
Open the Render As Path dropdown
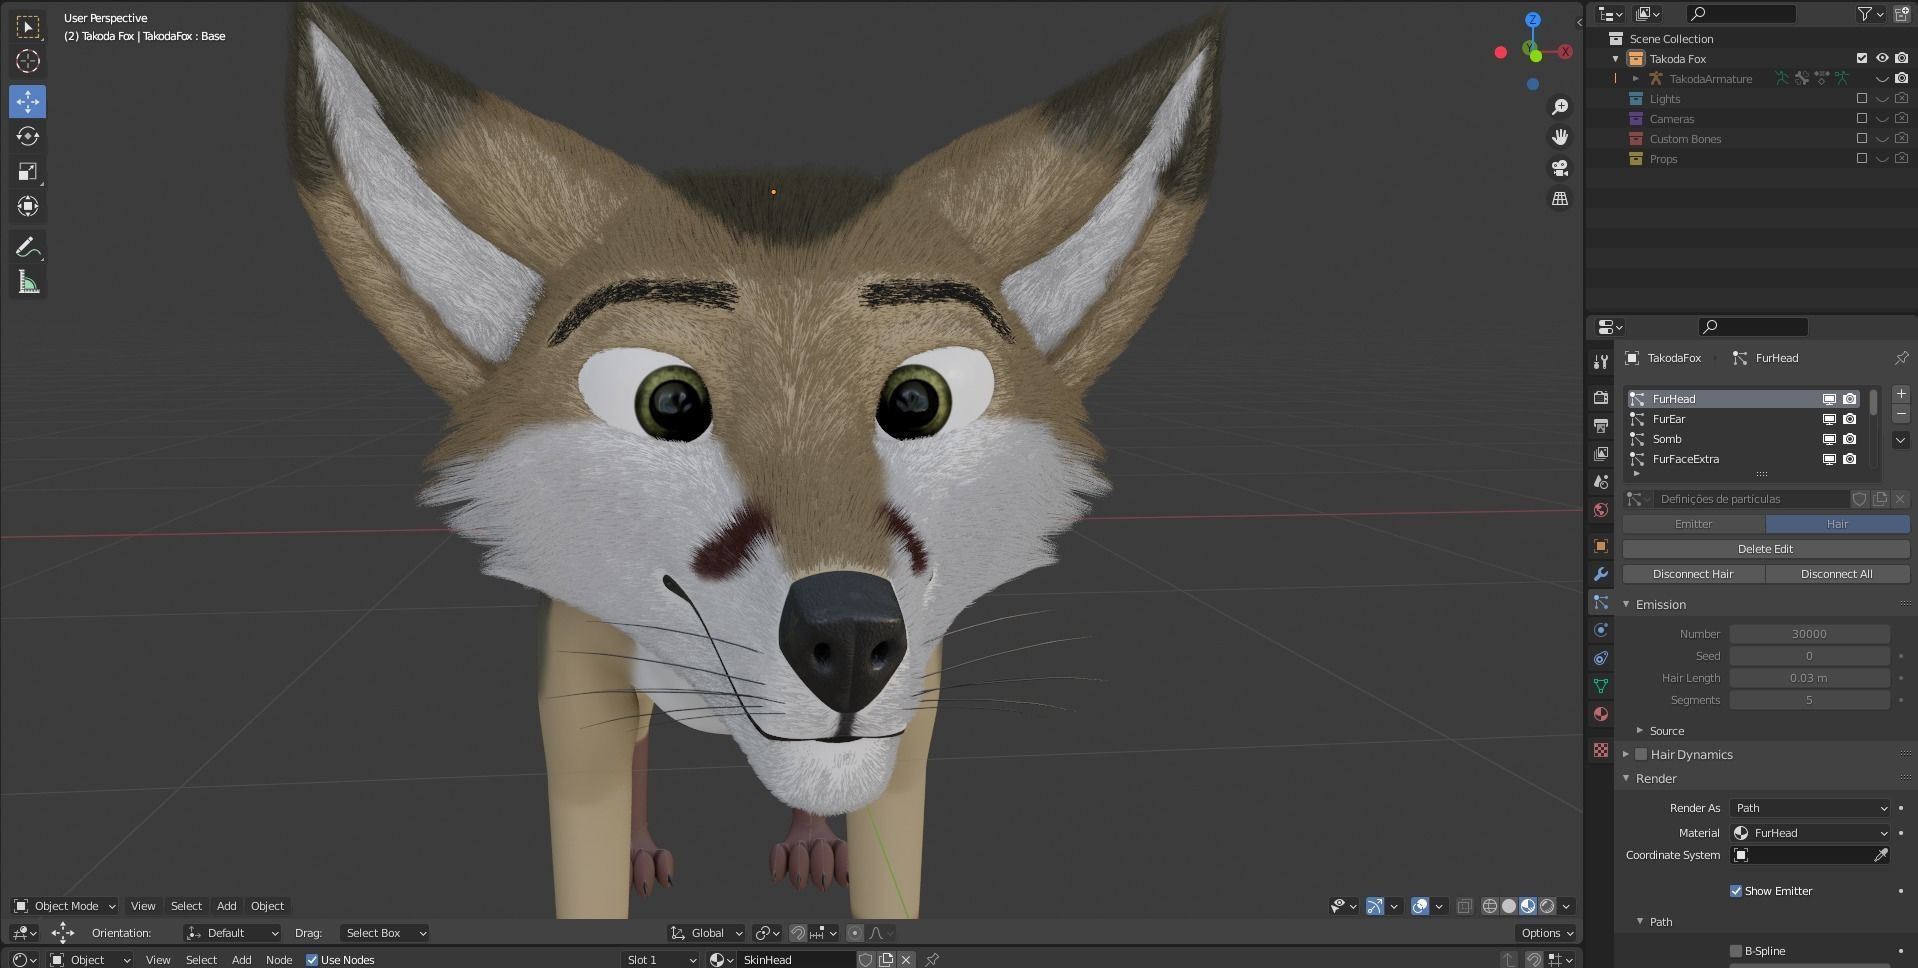[x=1810, y=808]
